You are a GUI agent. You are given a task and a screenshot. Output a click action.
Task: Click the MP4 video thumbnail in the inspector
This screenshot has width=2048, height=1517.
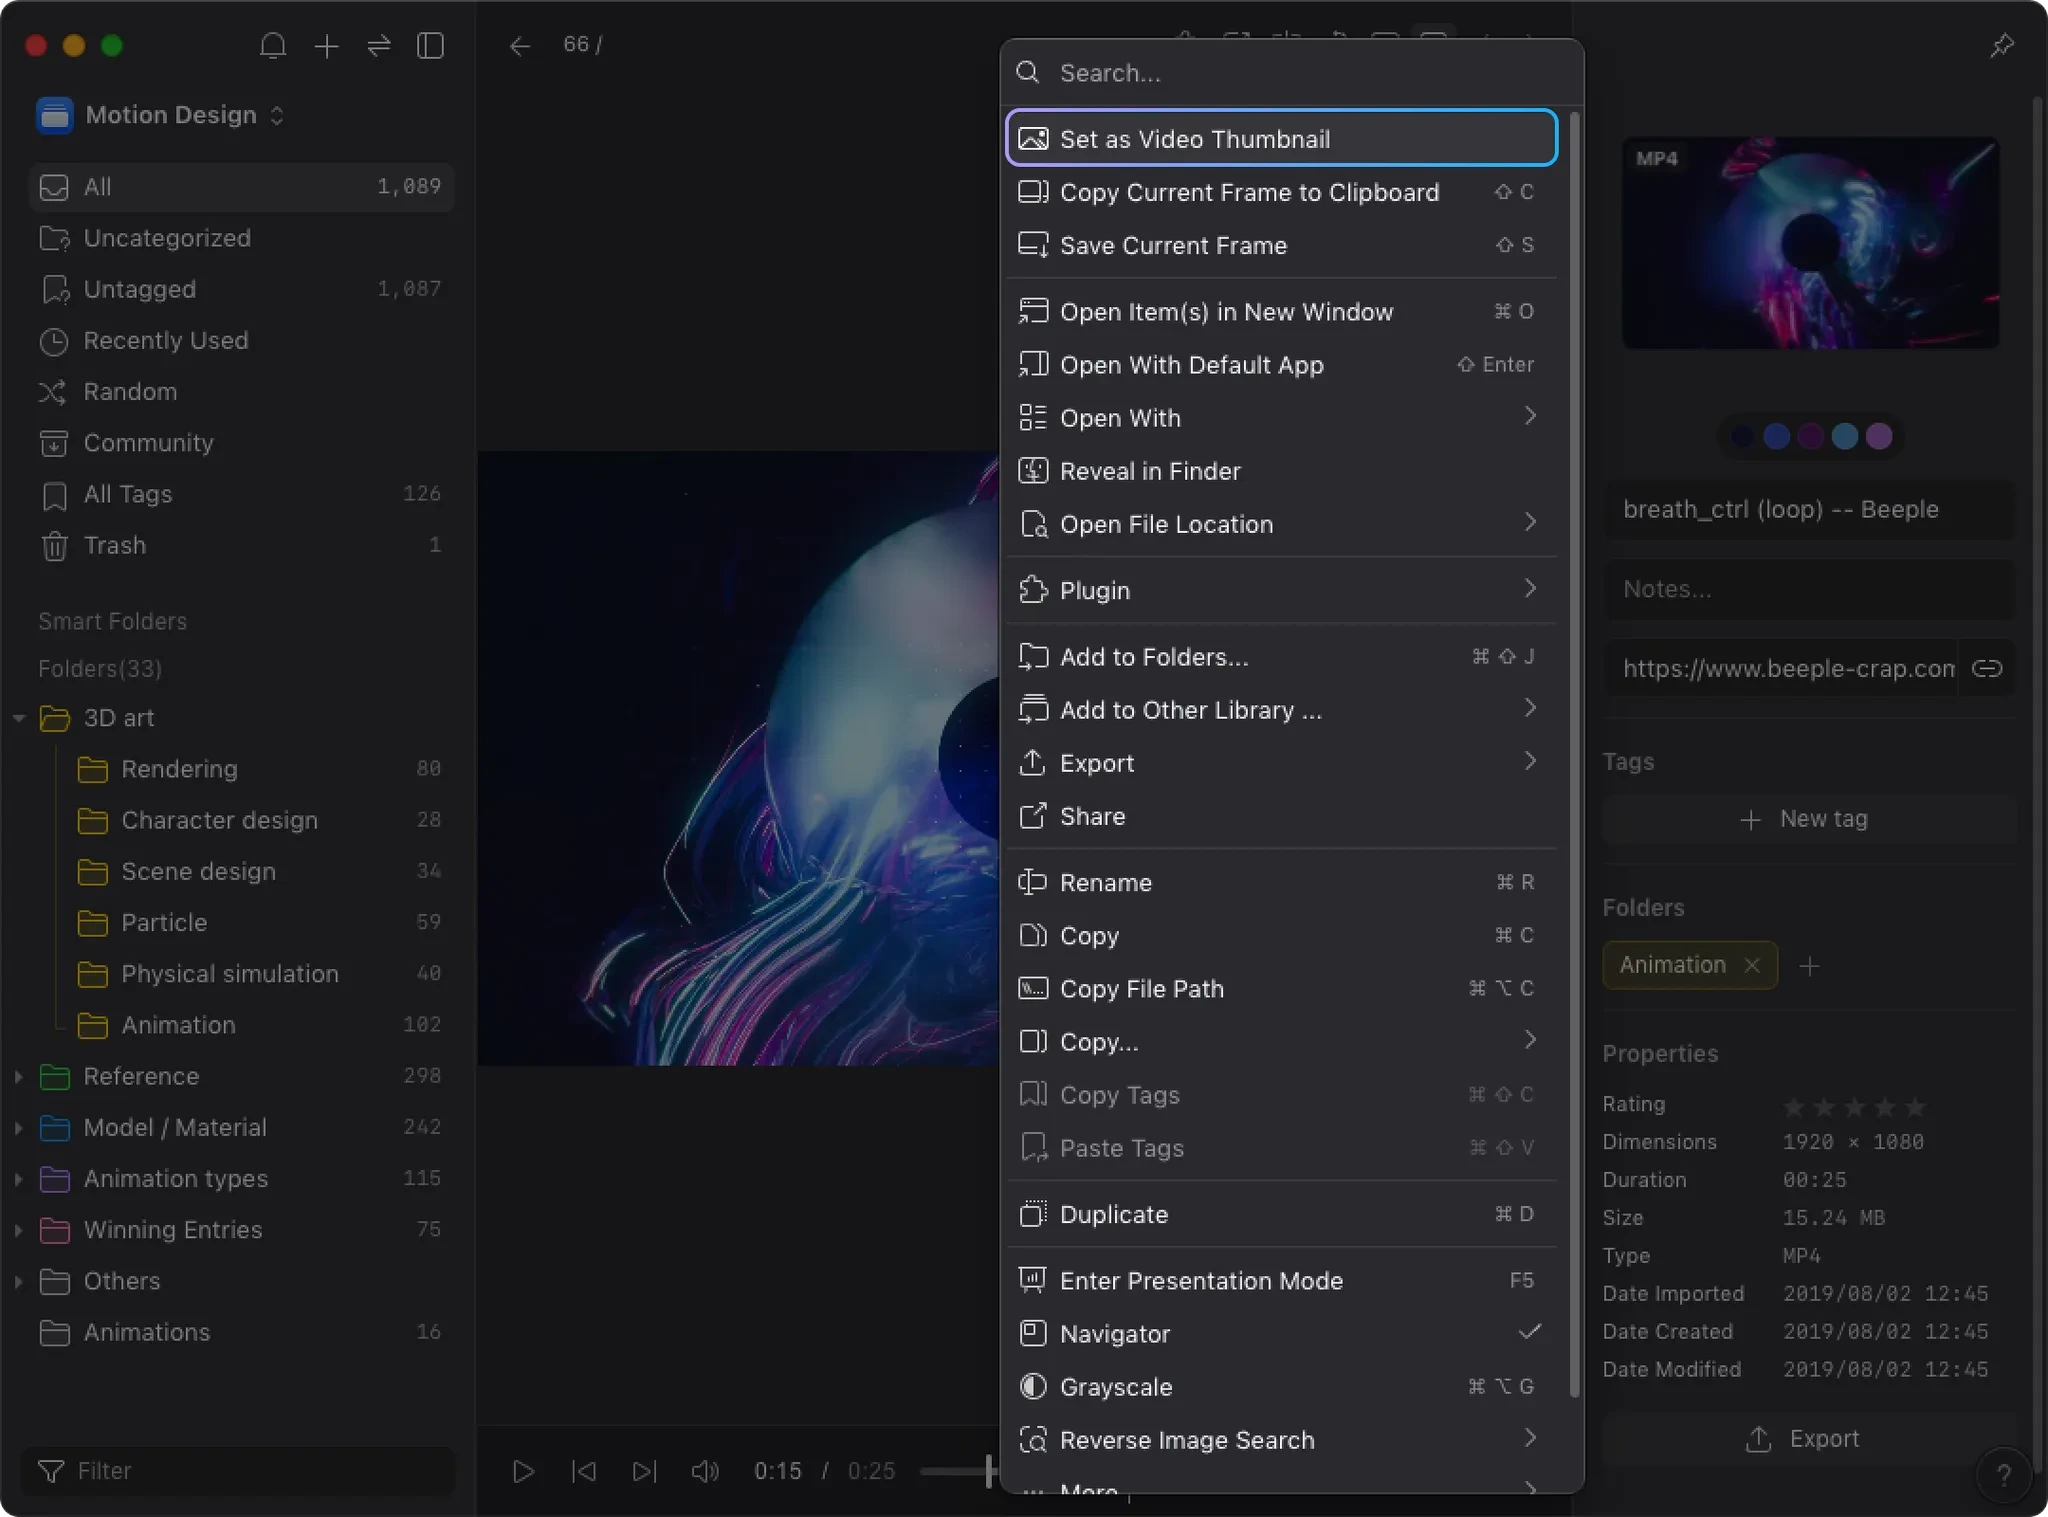click(x=1809, y=243)
